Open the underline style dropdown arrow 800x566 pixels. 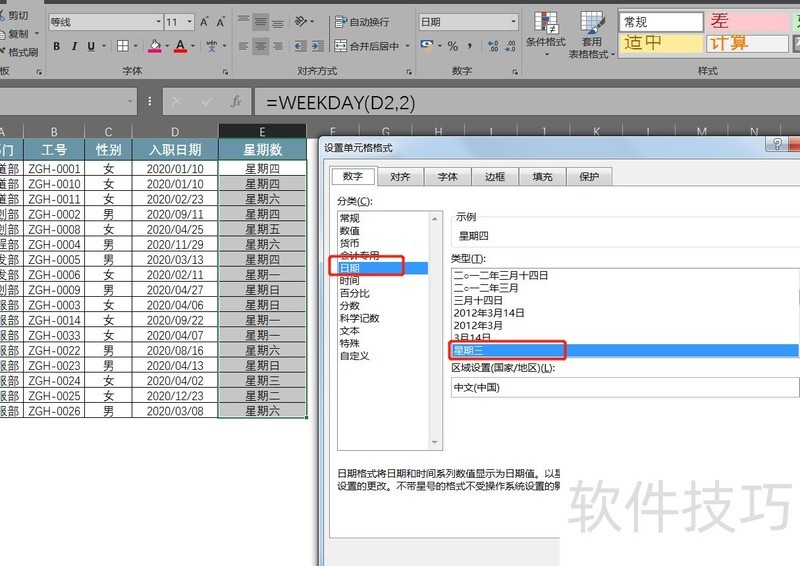coord(104,46)
